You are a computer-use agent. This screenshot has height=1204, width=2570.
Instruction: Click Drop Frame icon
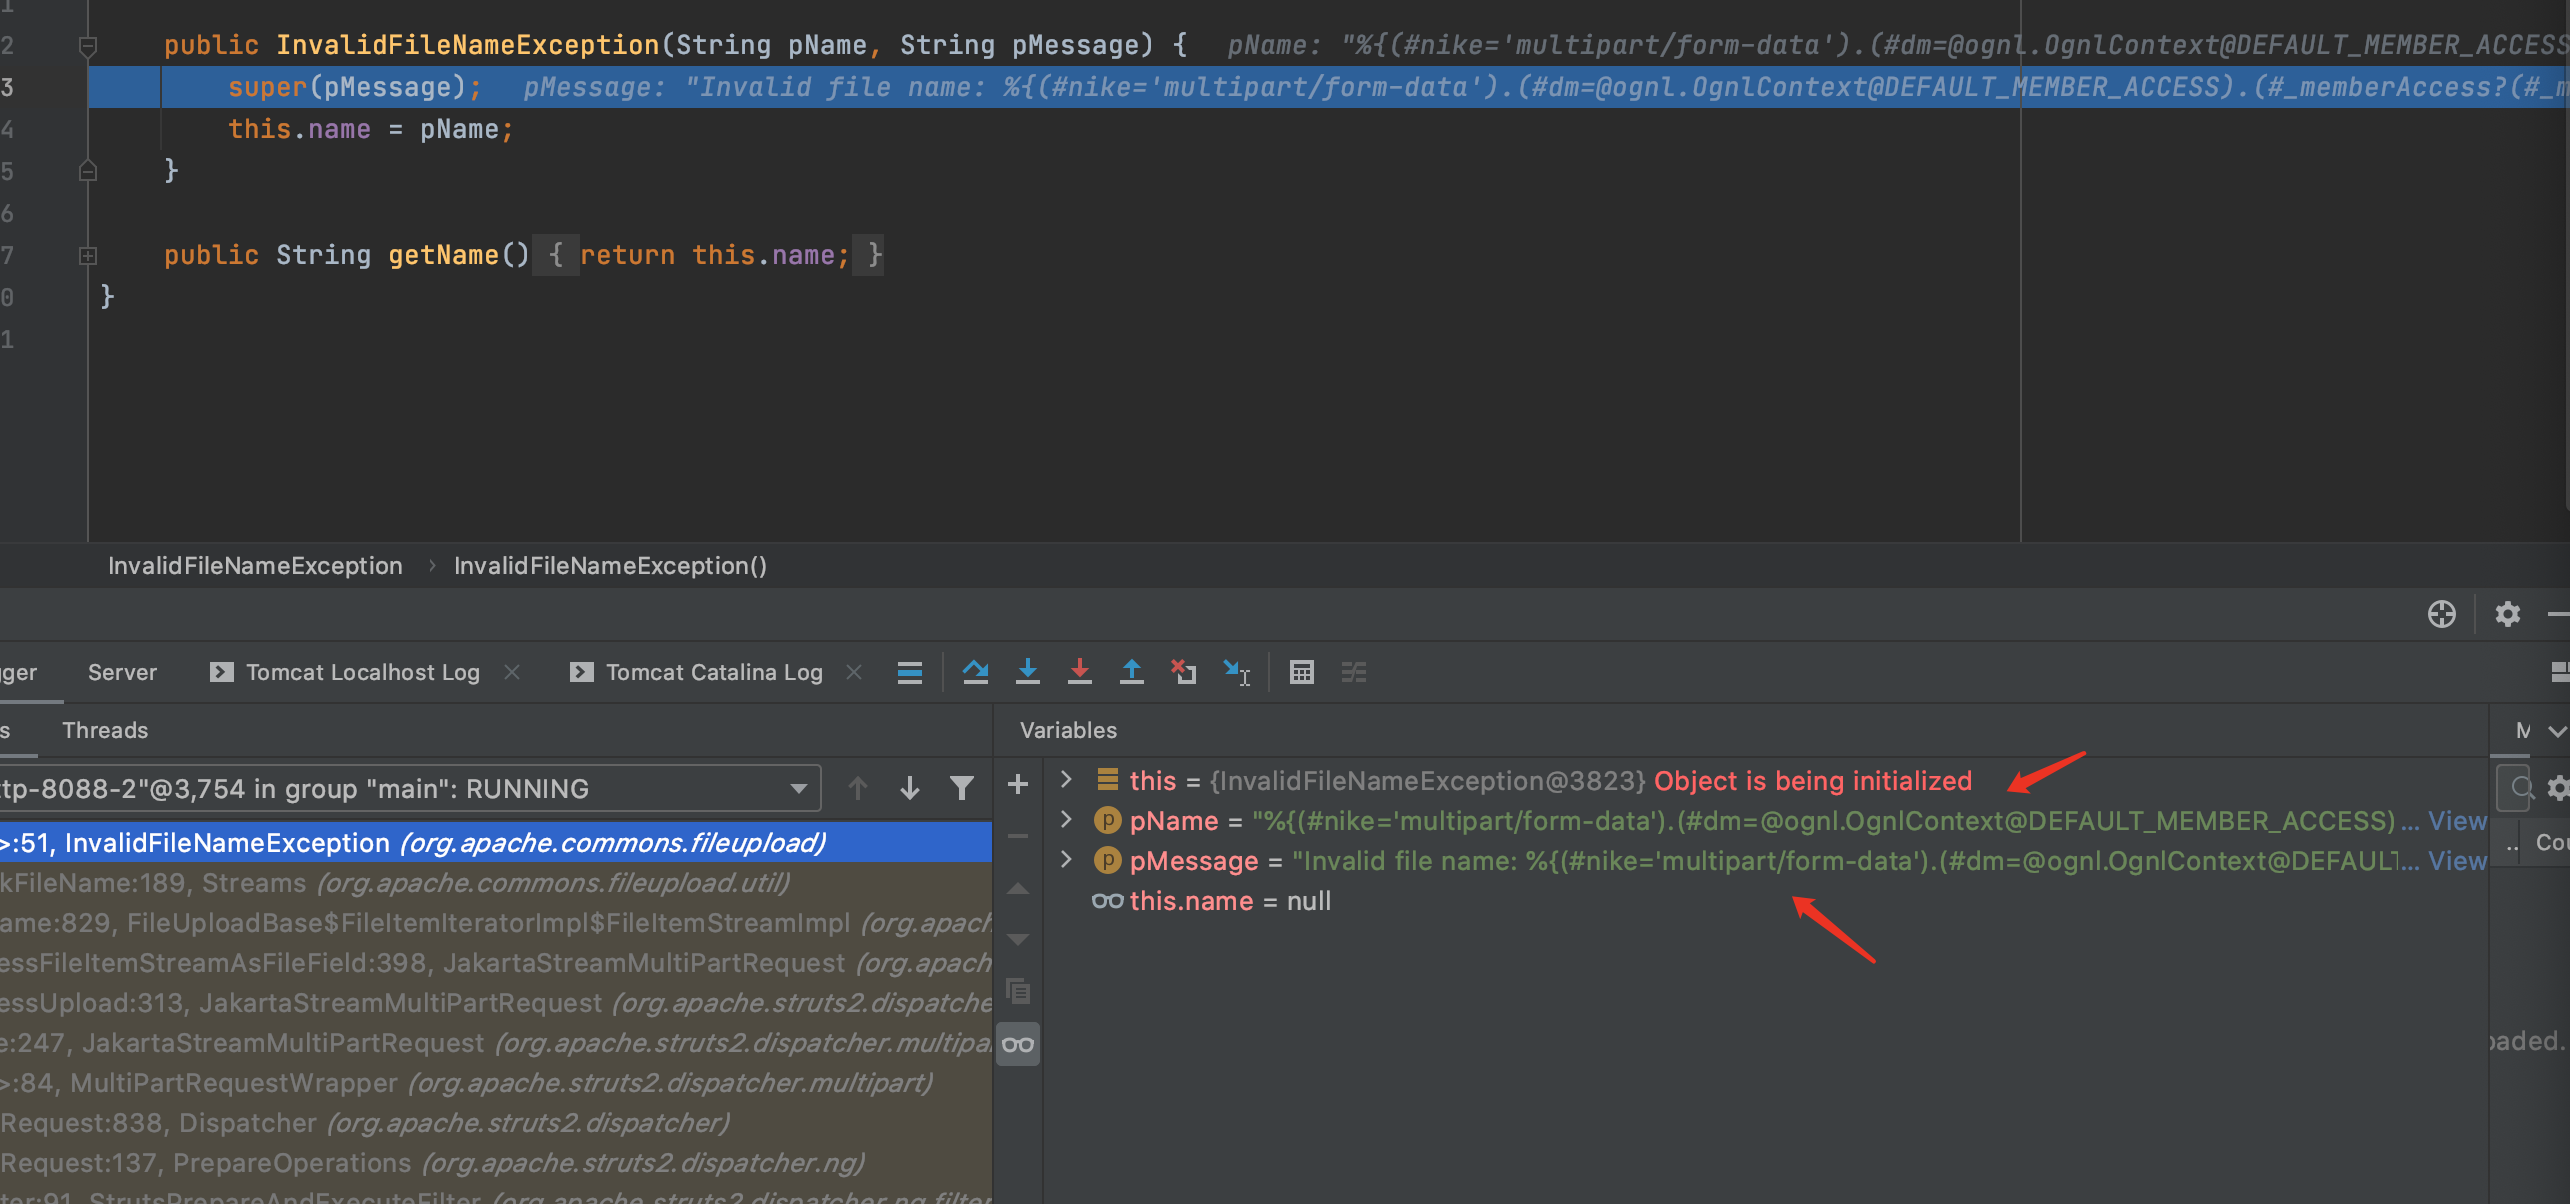pos(1183,673)
